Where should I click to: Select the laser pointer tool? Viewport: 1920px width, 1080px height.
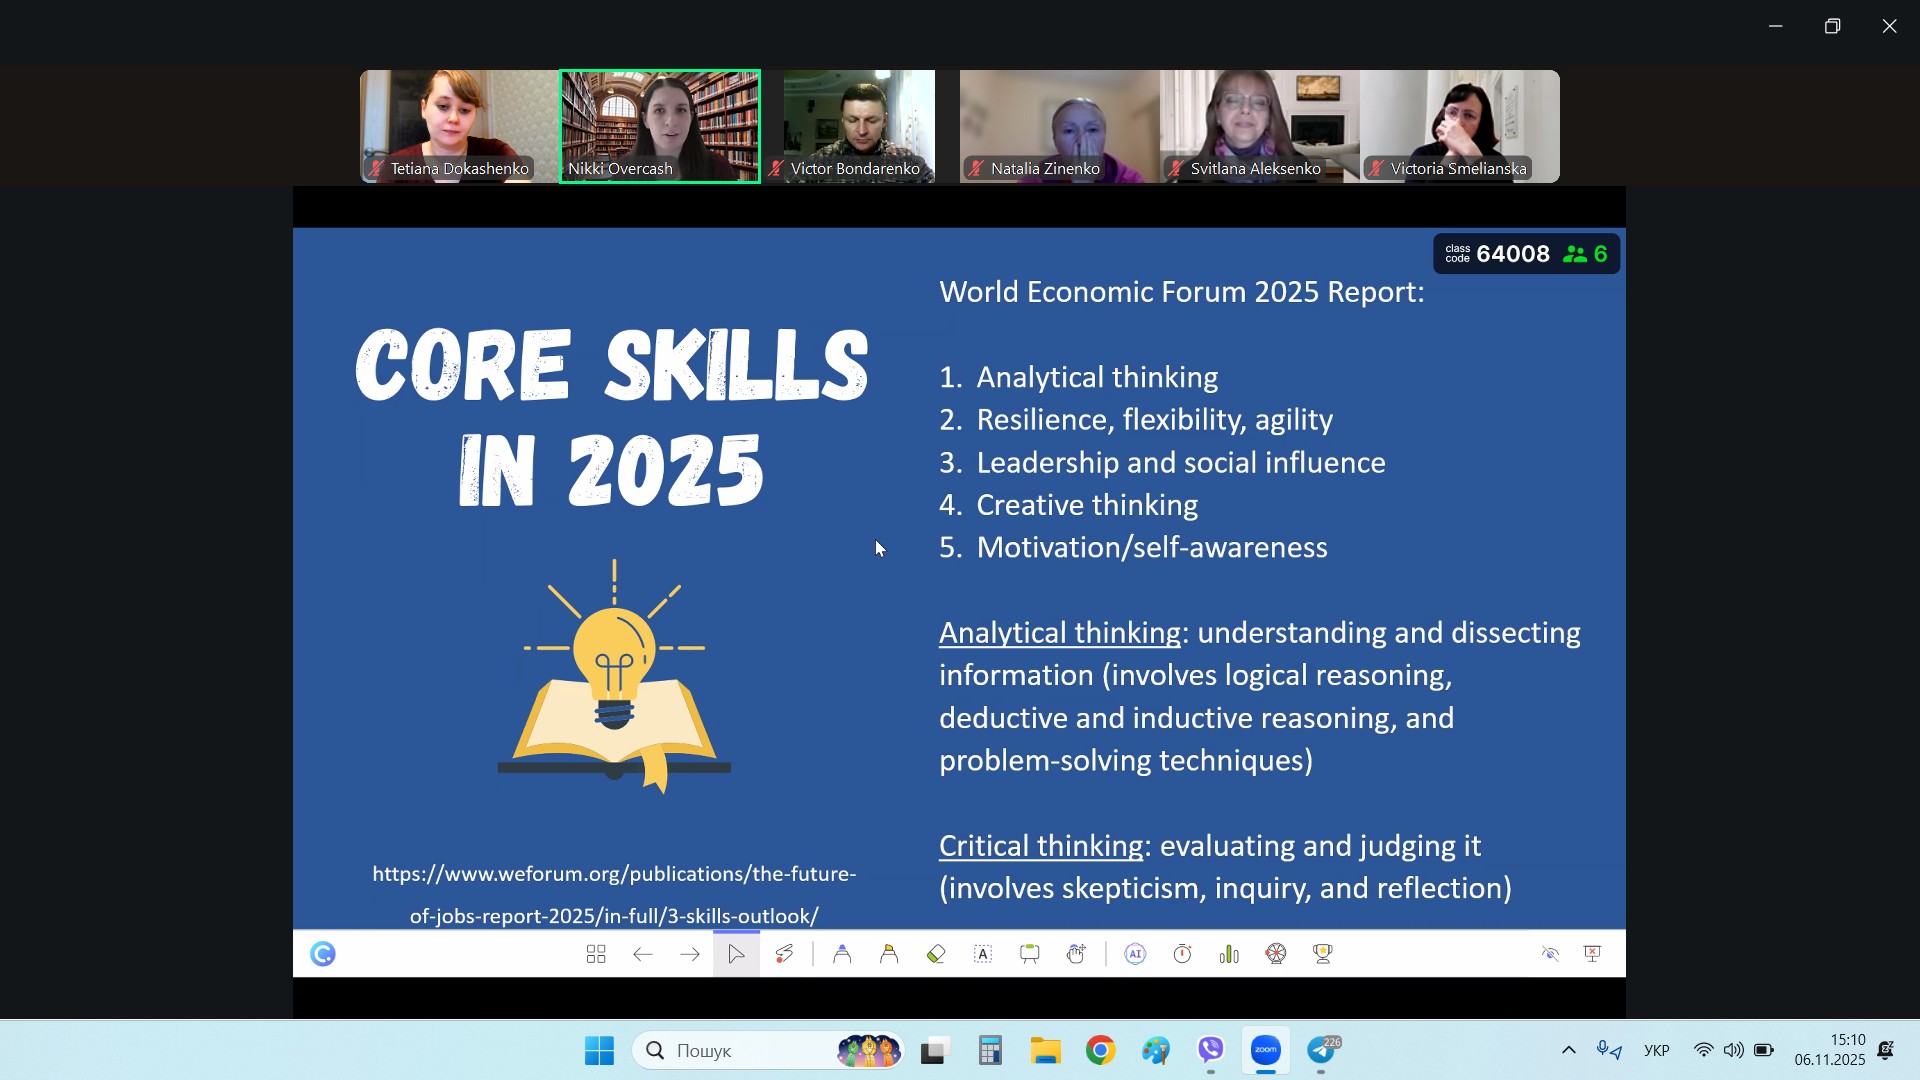coord(784,955)
